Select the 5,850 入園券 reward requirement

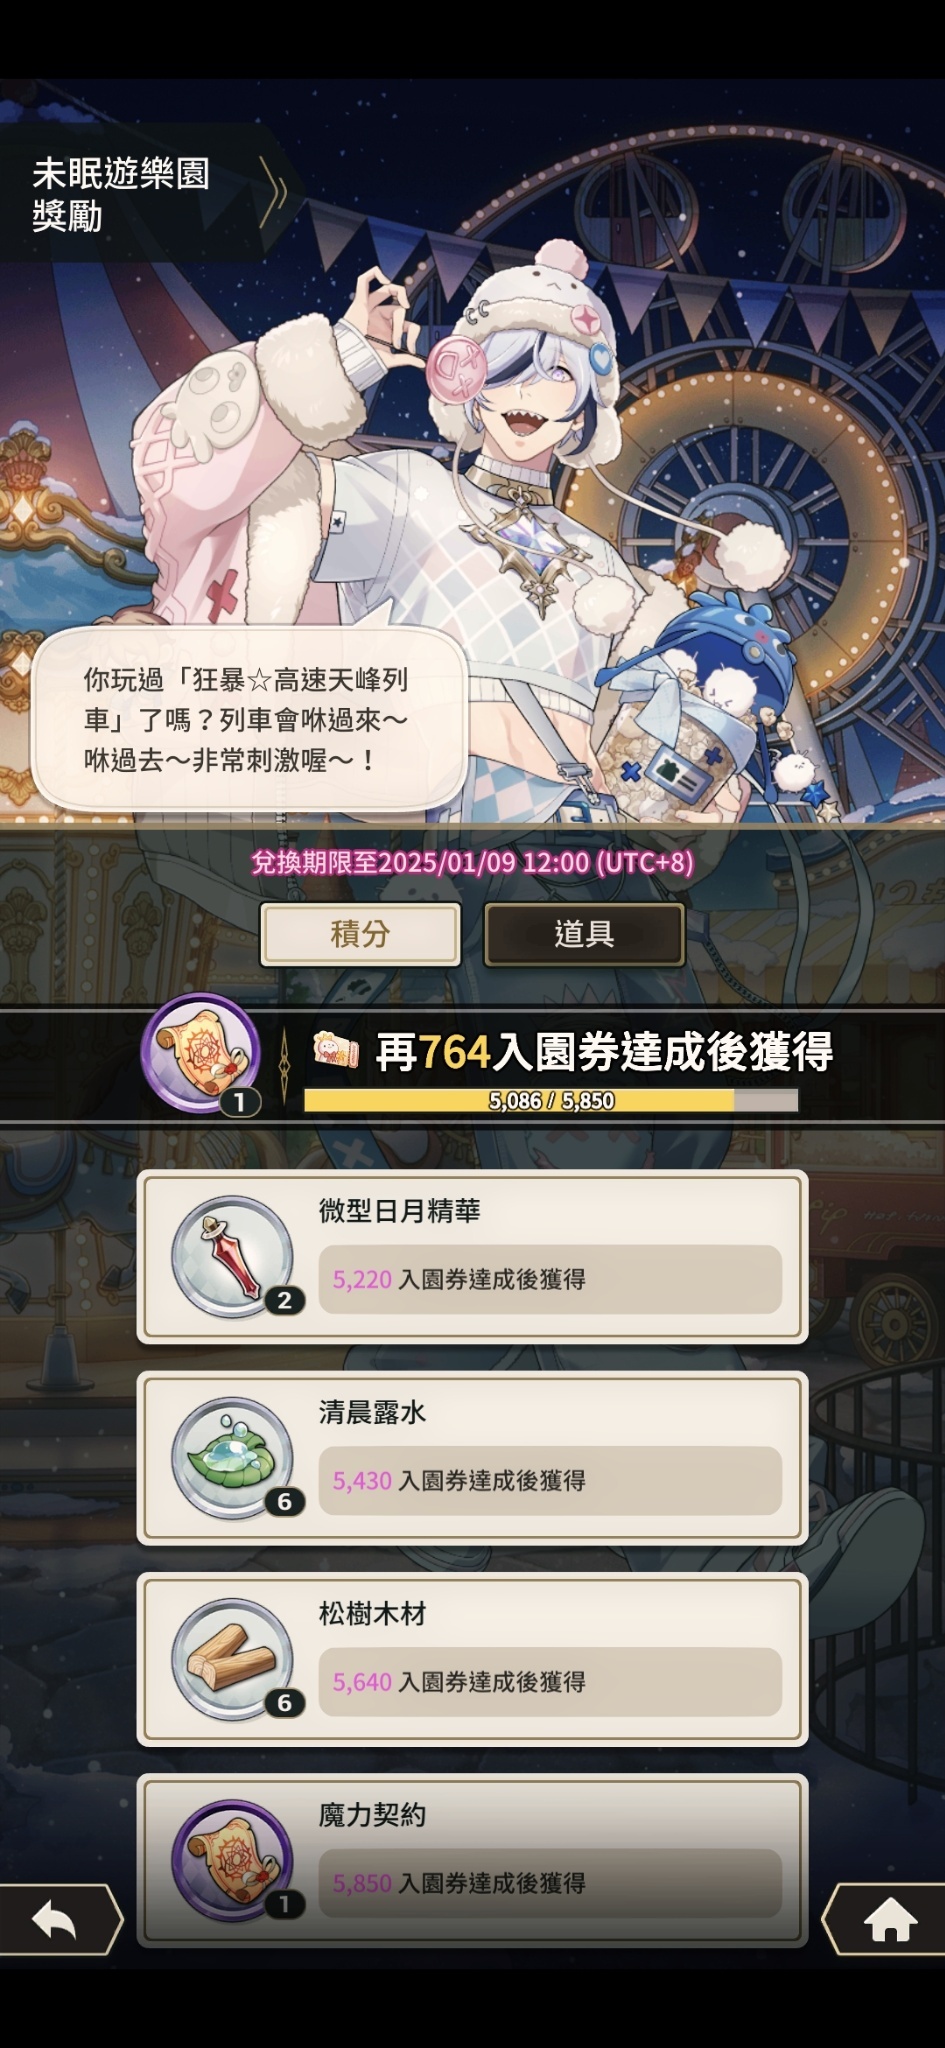550,1883
